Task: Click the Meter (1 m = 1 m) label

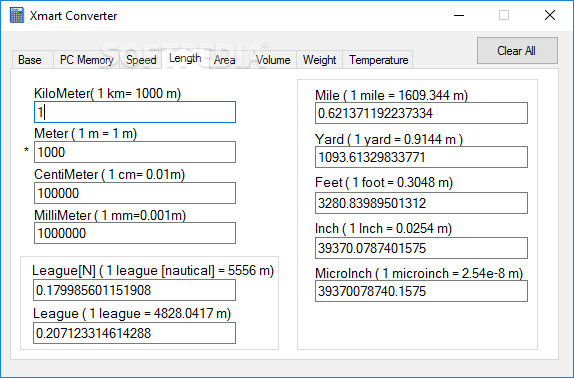Action: coord(86,134)
